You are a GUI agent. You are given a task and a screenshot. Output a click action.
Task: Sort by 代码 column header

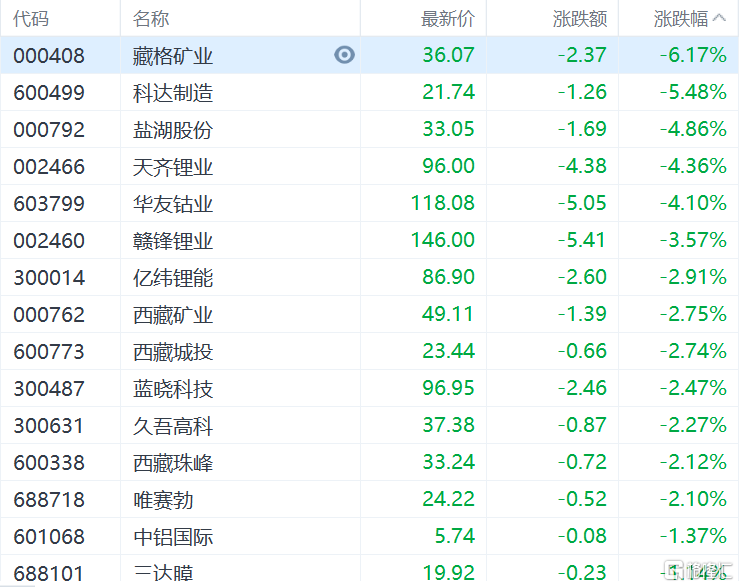coord(31,19)
